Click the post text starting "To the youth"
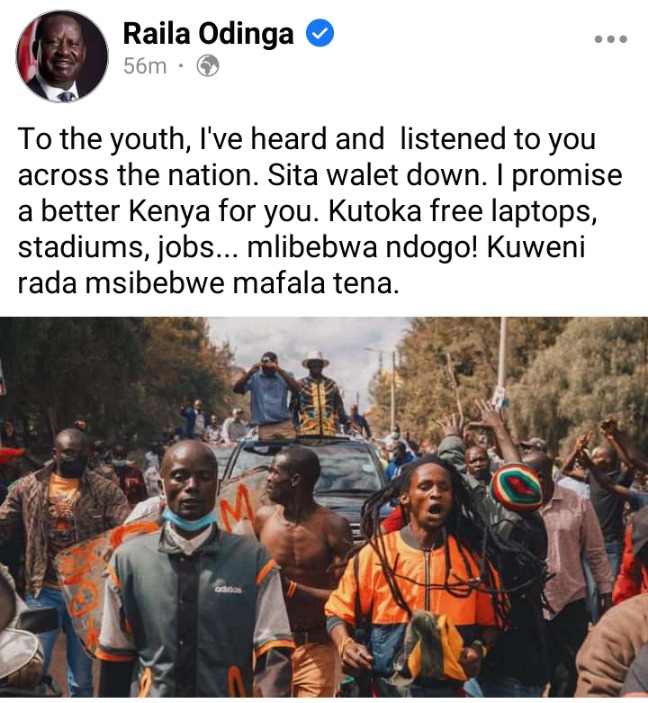 [x=320, y=211]
